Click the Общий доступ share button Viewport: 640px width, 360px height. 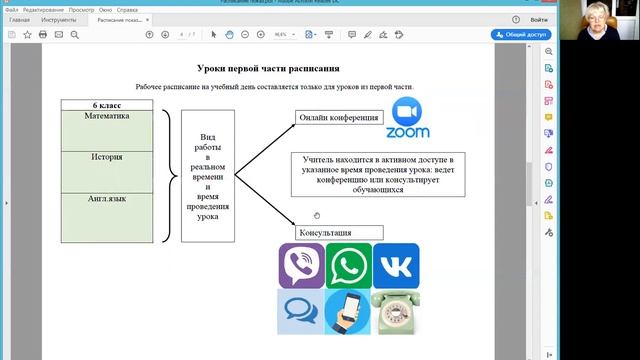point(521,35)
